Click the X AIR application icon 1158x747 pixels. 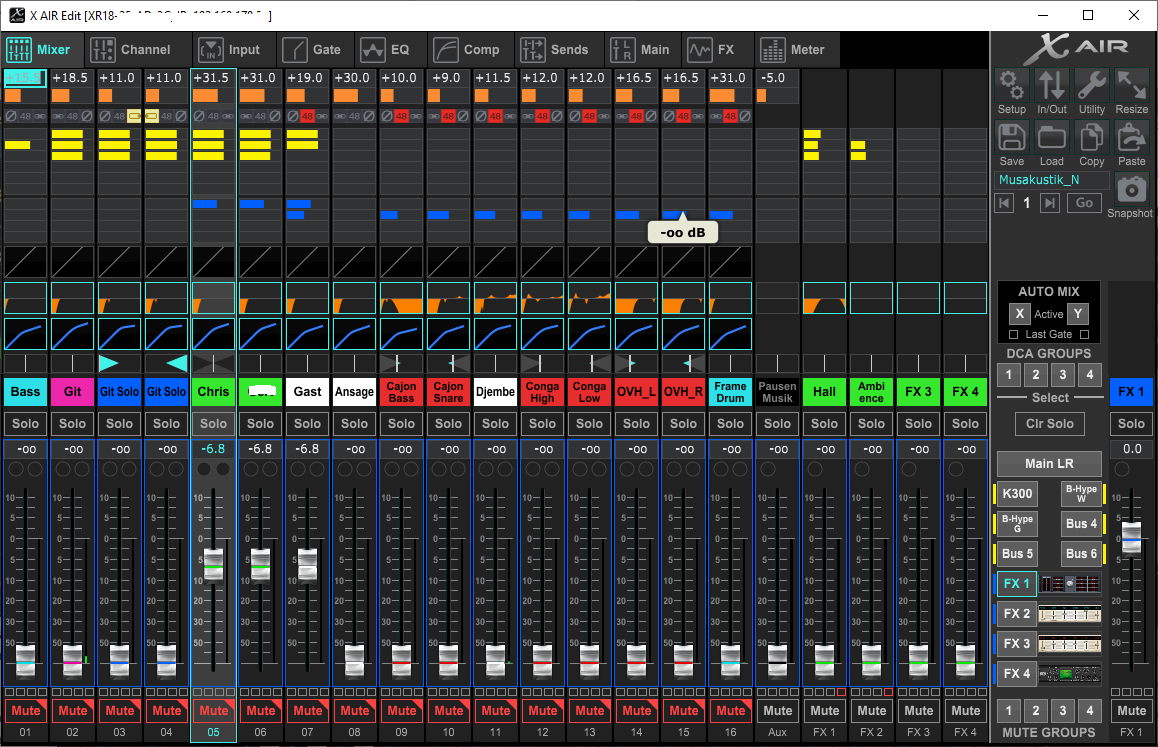click(x=16, y=15)
